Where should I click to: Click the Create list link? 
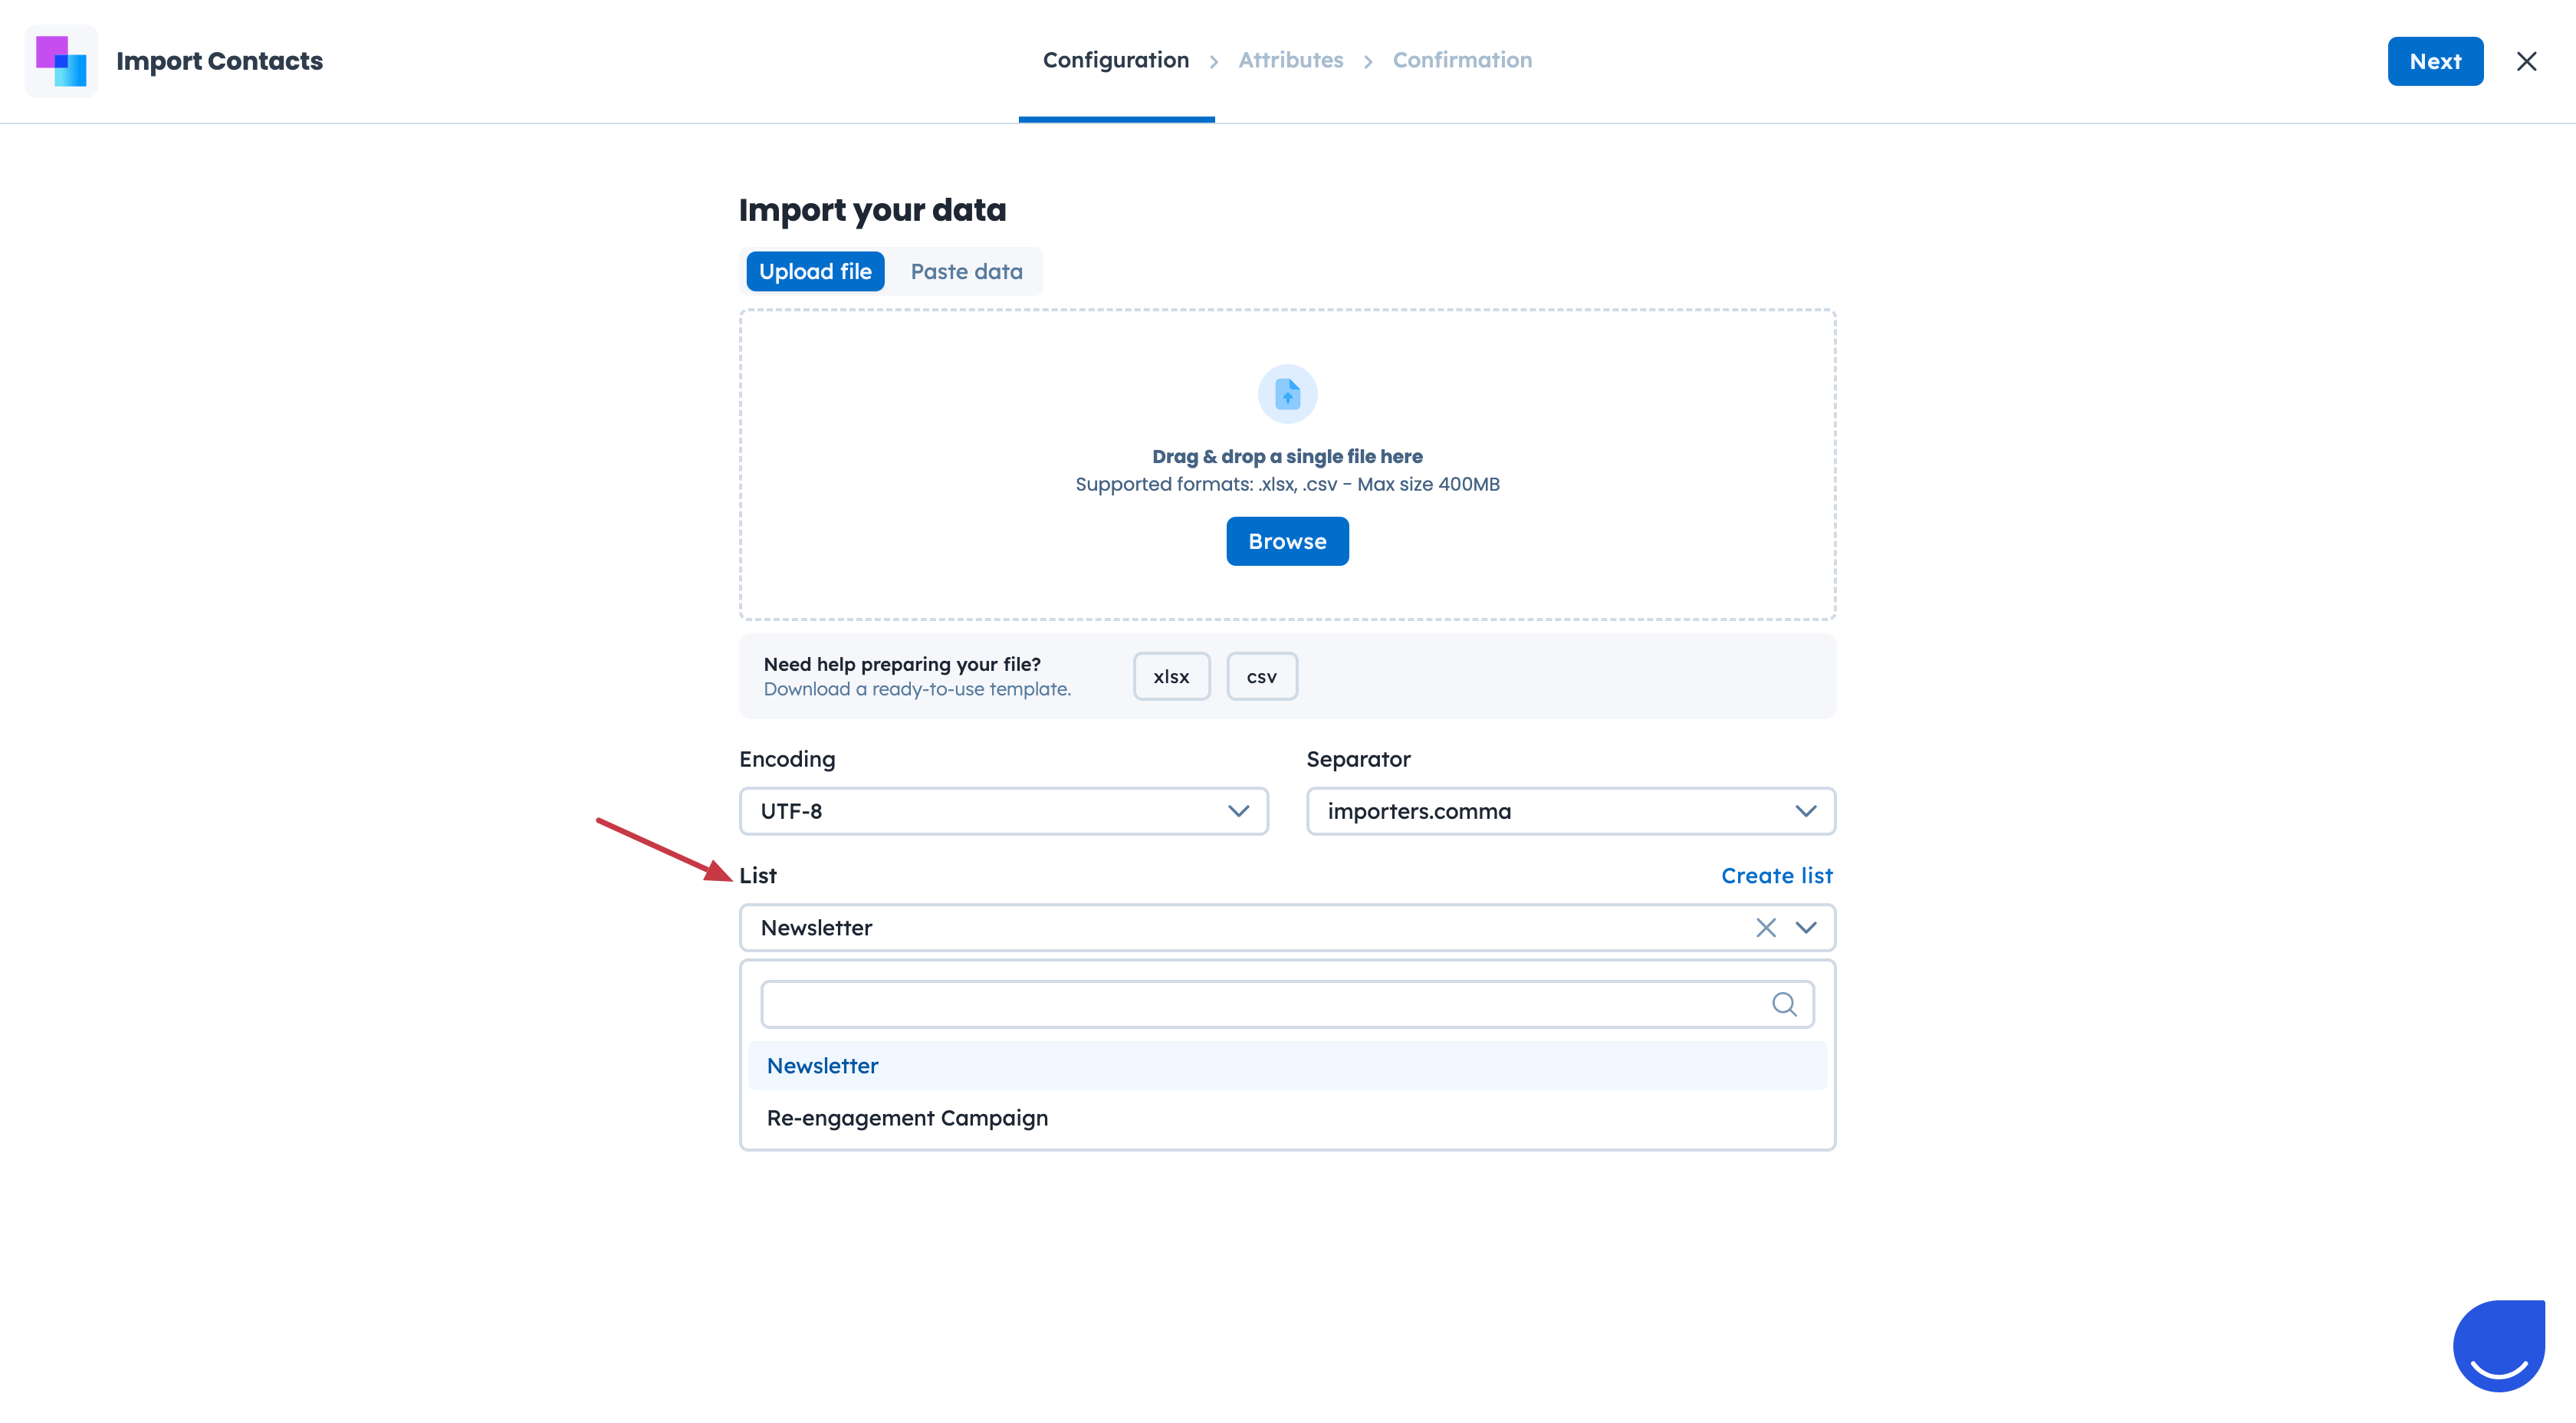[x=1776, y=875]
